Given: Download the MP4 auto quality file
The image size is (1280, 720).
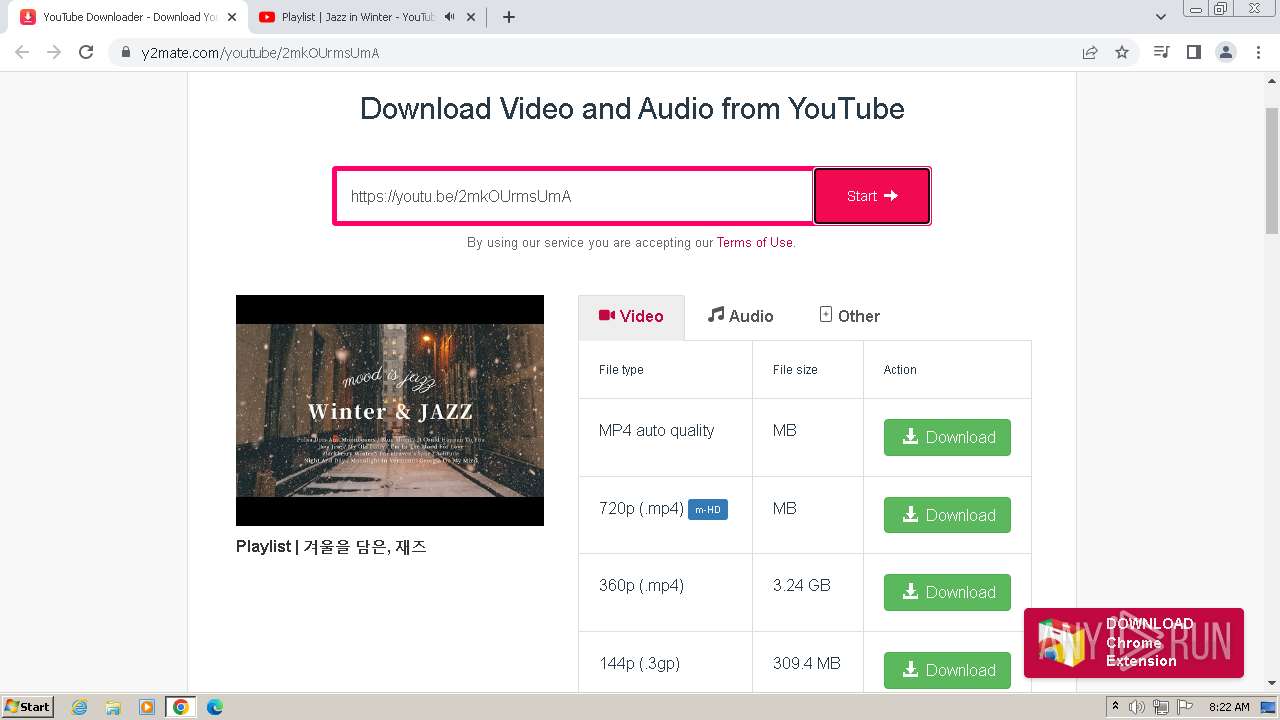Looking at the screenshot, I should click(947, 437).
